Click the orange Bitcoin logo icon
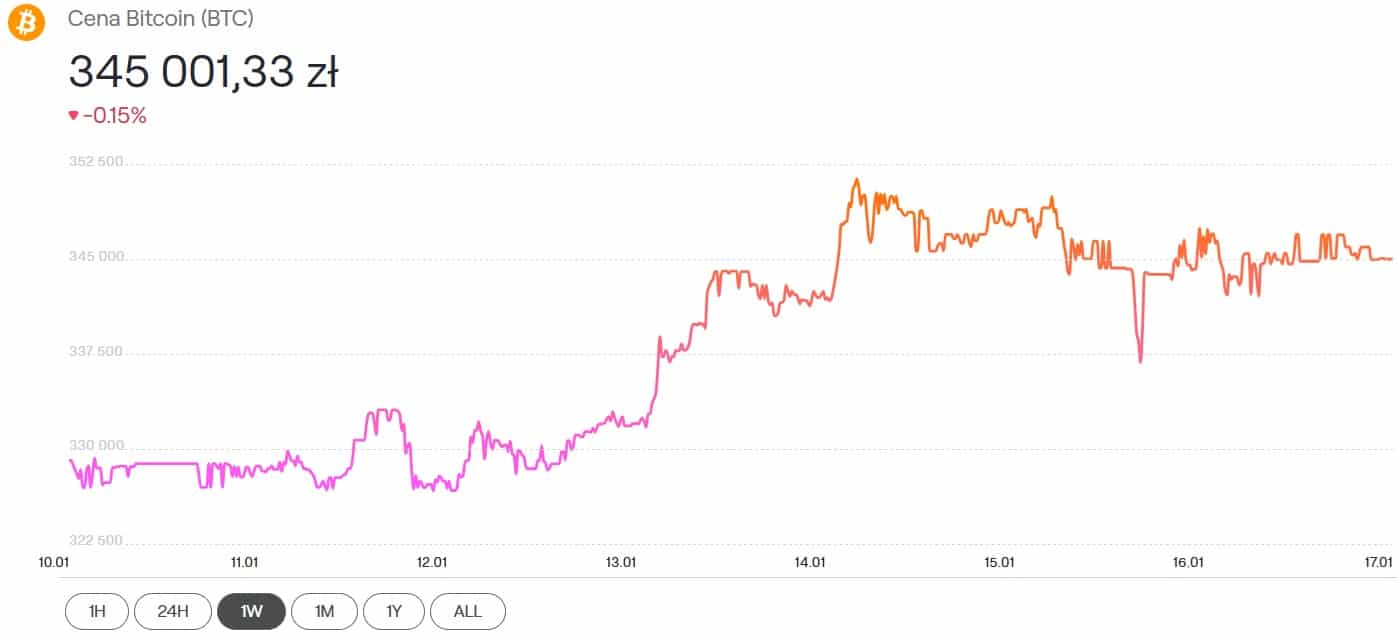 point(26,21)
